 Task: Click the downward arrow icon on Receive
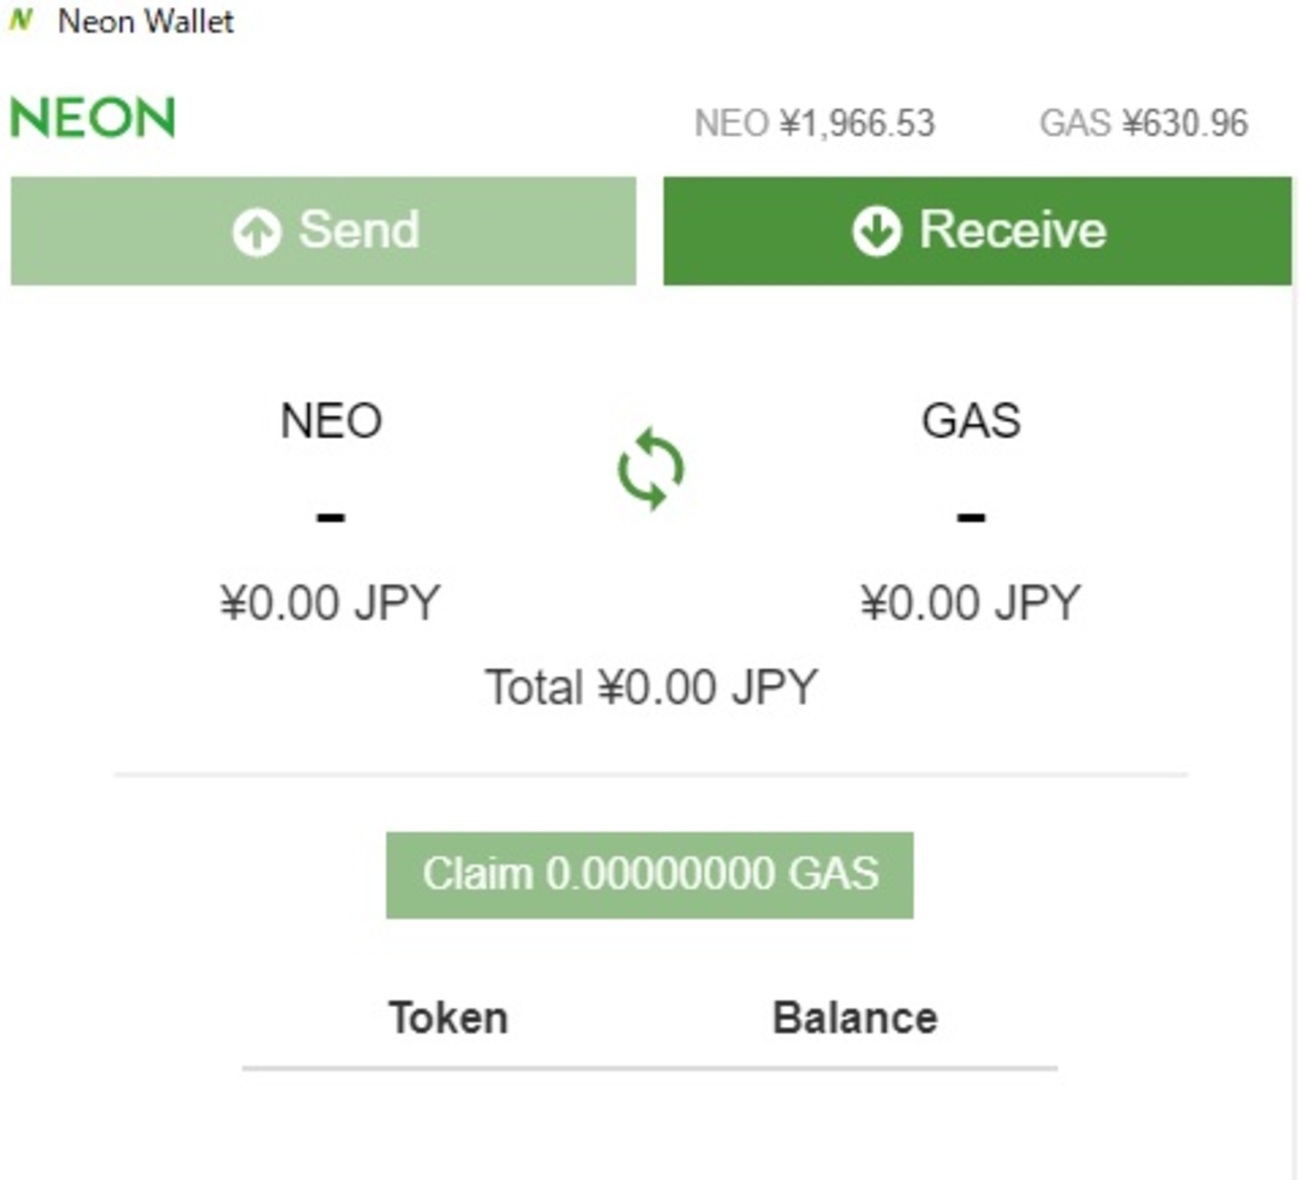(x=878, y=230)
